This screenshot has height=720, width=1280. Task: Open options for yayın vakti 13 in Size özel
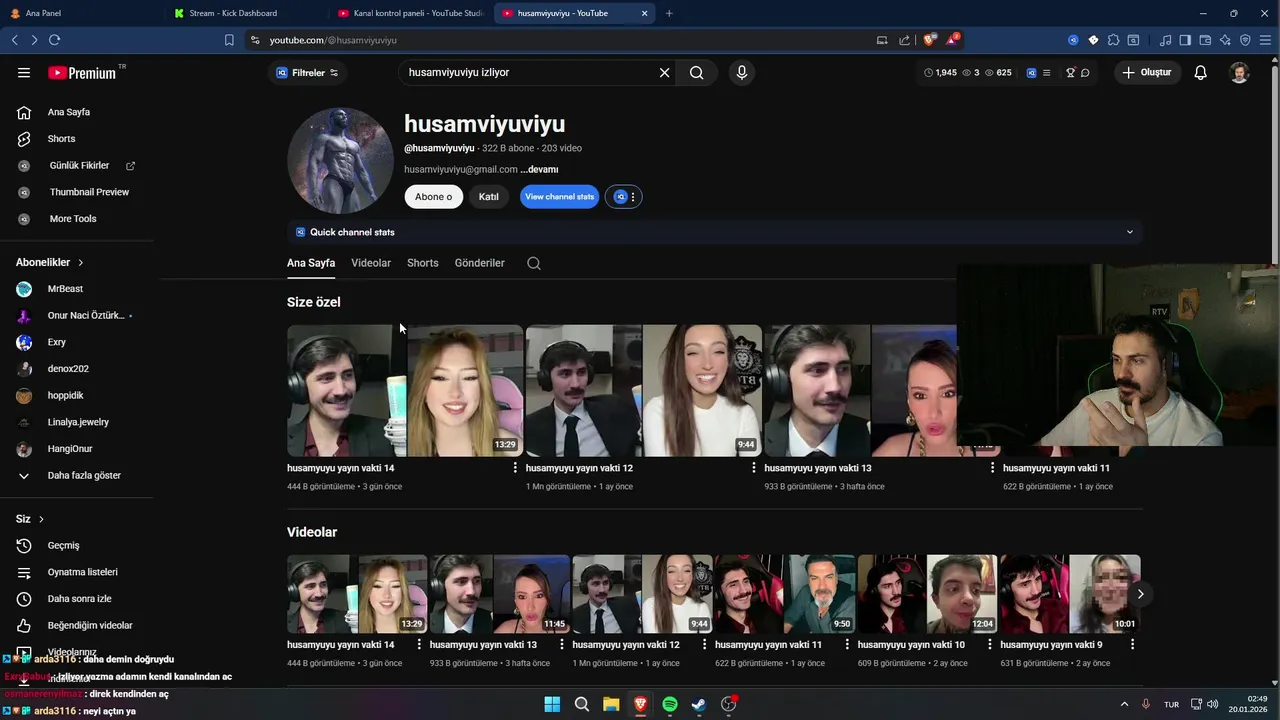993,468
